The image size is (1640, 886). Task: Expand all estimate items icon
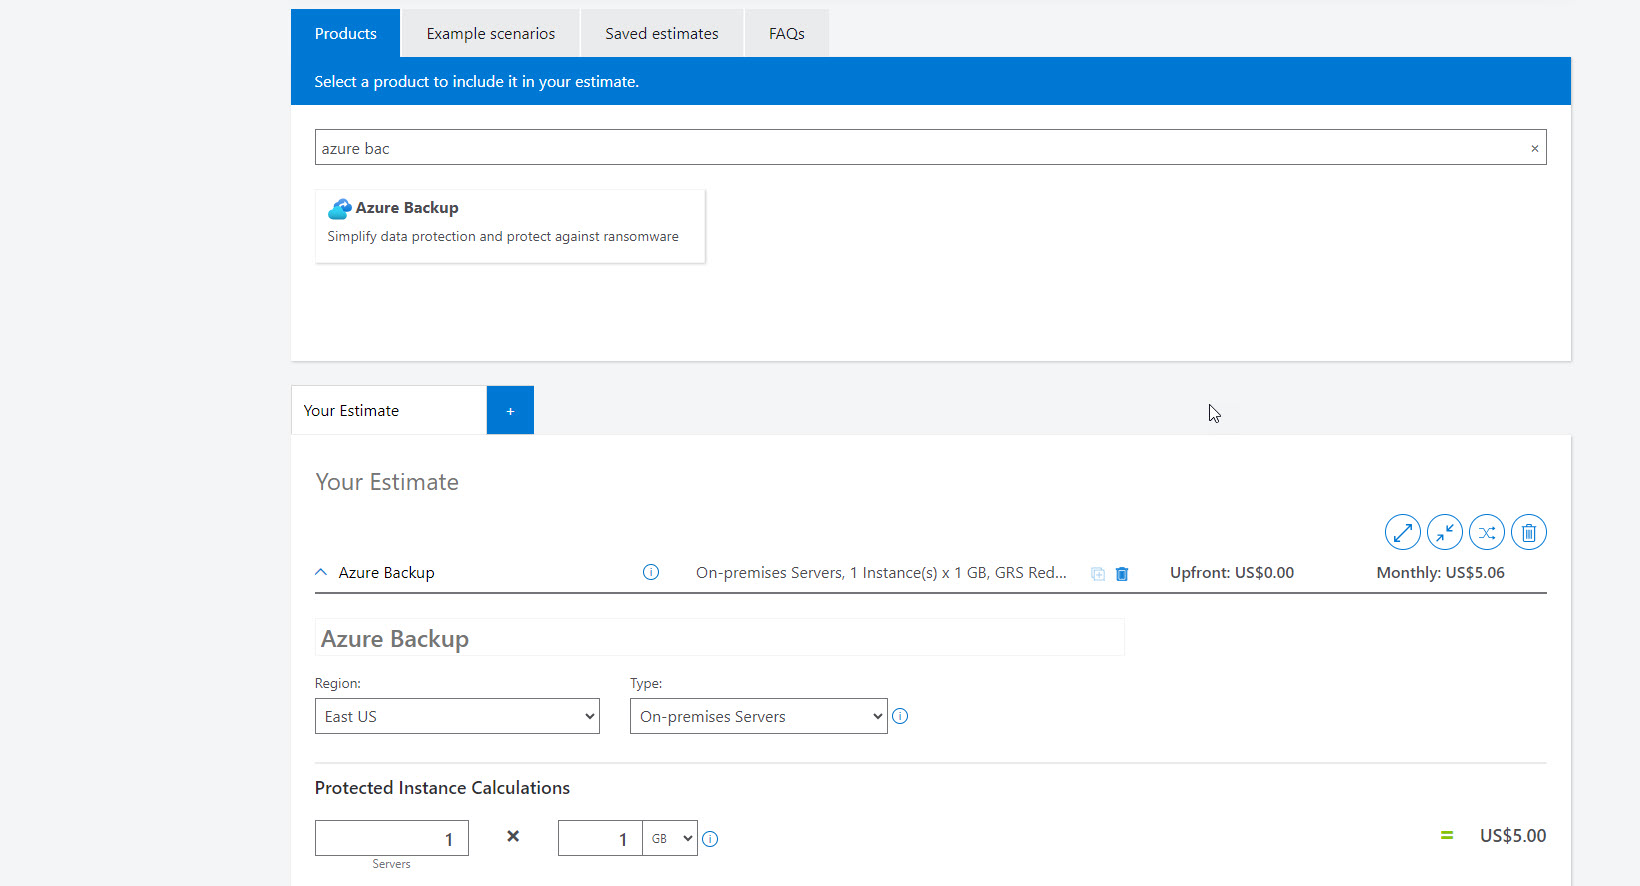[x=1402, y=532]
